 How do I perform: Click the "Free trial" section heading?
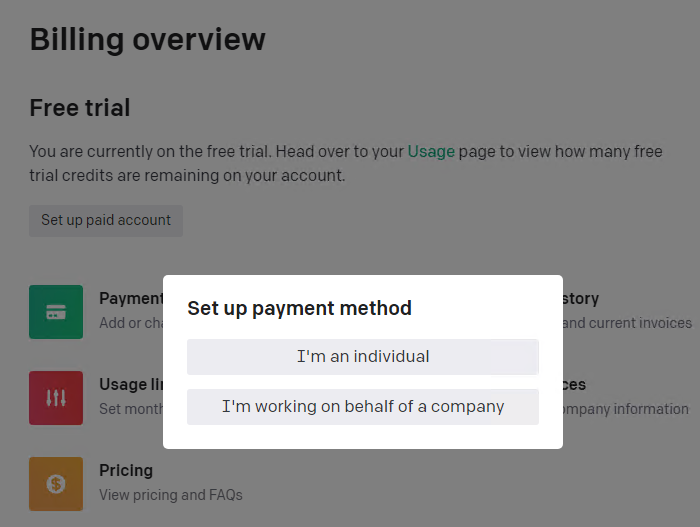pos(80,108)
